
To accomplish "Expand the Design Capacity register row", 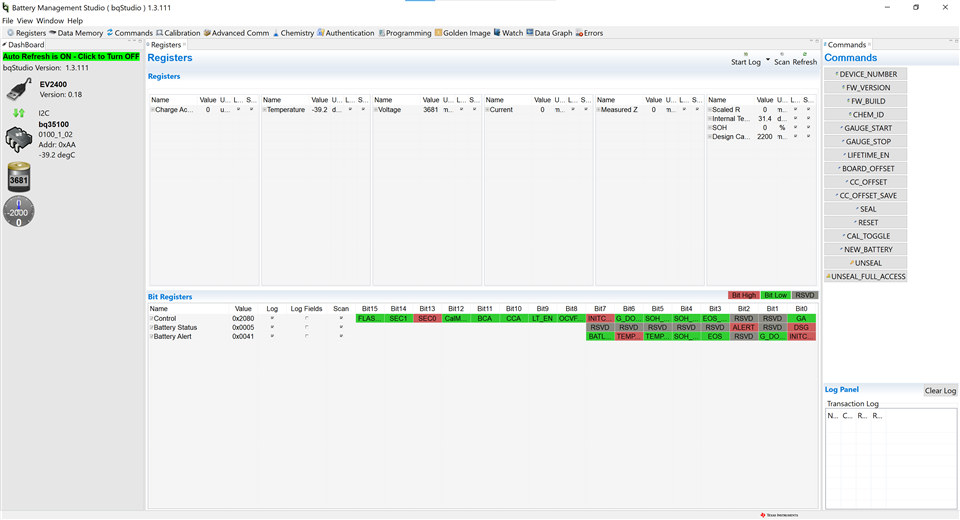I will tap(710, 137).
